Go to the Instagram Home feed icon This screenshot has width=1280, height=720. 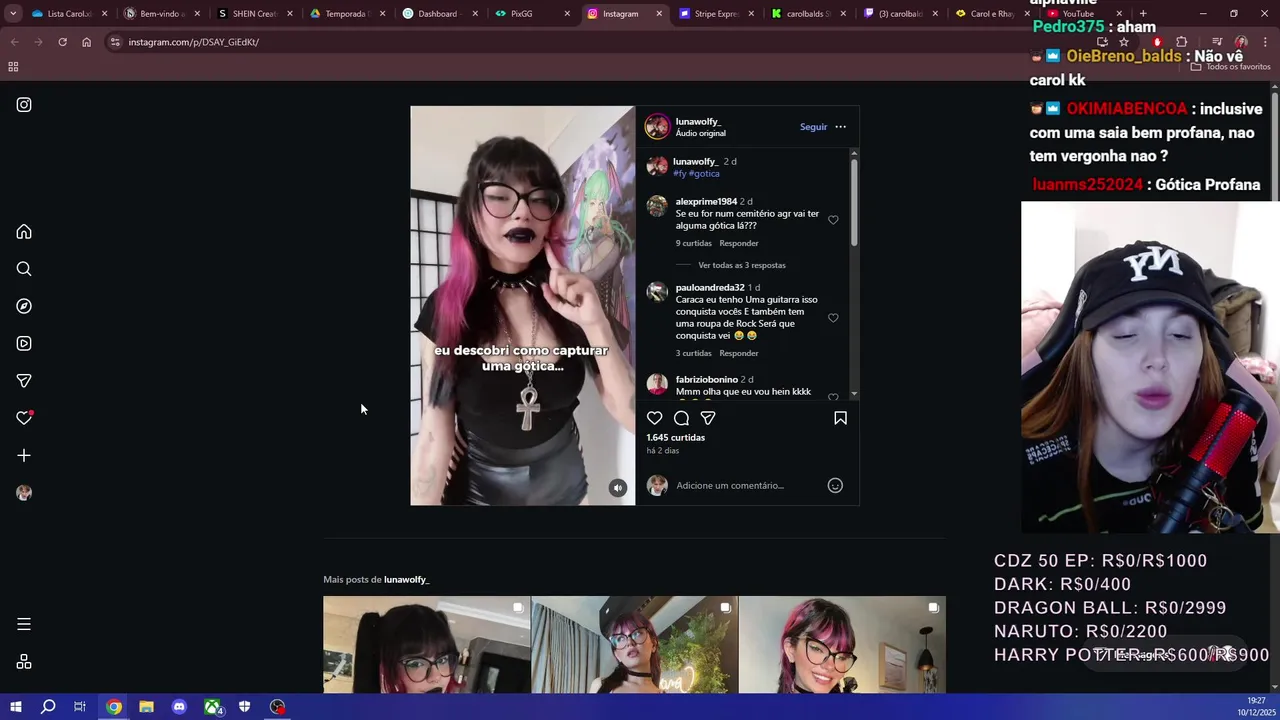point(24,232)
